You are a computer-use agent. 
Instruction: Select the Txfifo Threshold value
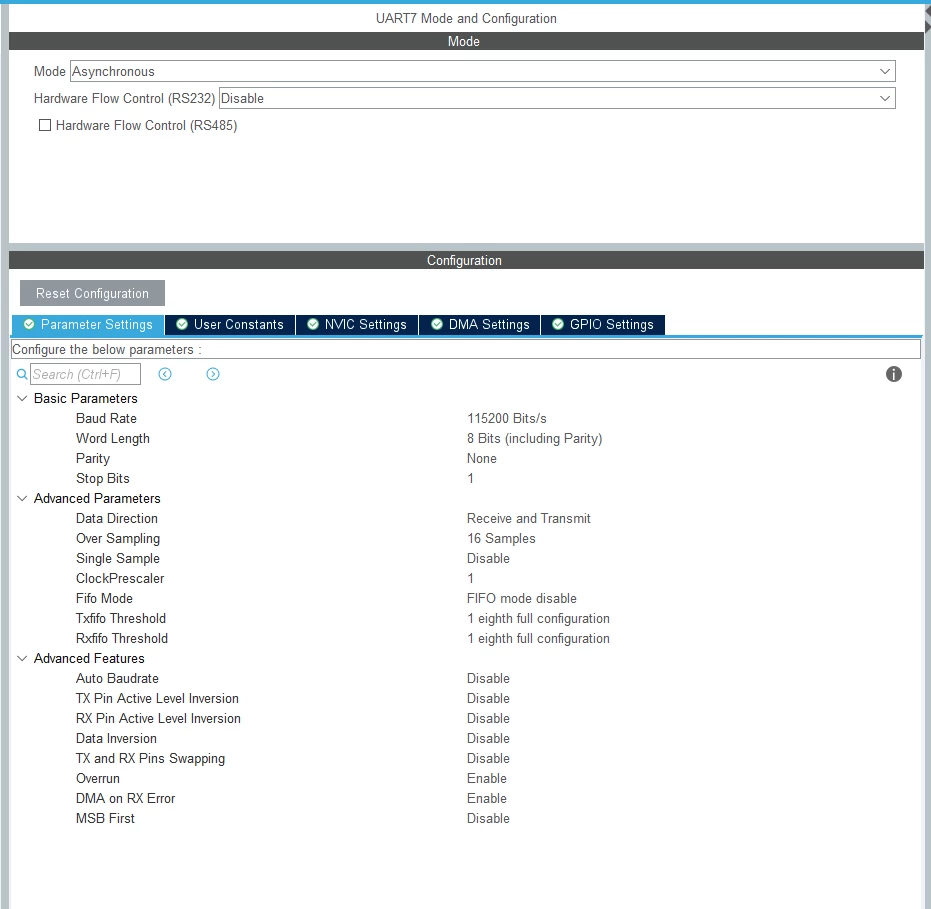pyautogui.click(x=538, y=619)
